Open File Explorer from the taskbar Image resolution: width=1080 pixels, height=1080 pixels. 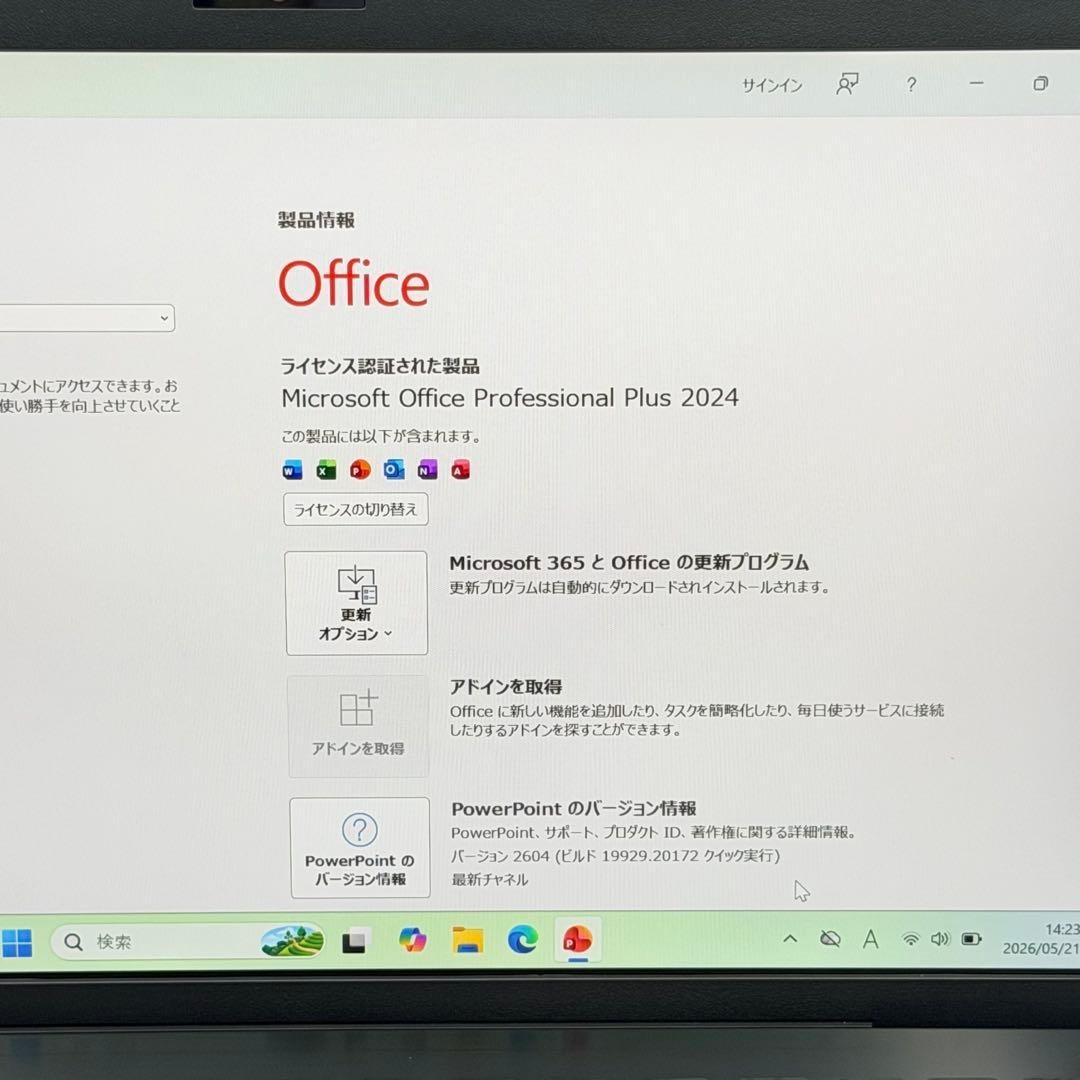pyautogui.click(x=468, y=940)
